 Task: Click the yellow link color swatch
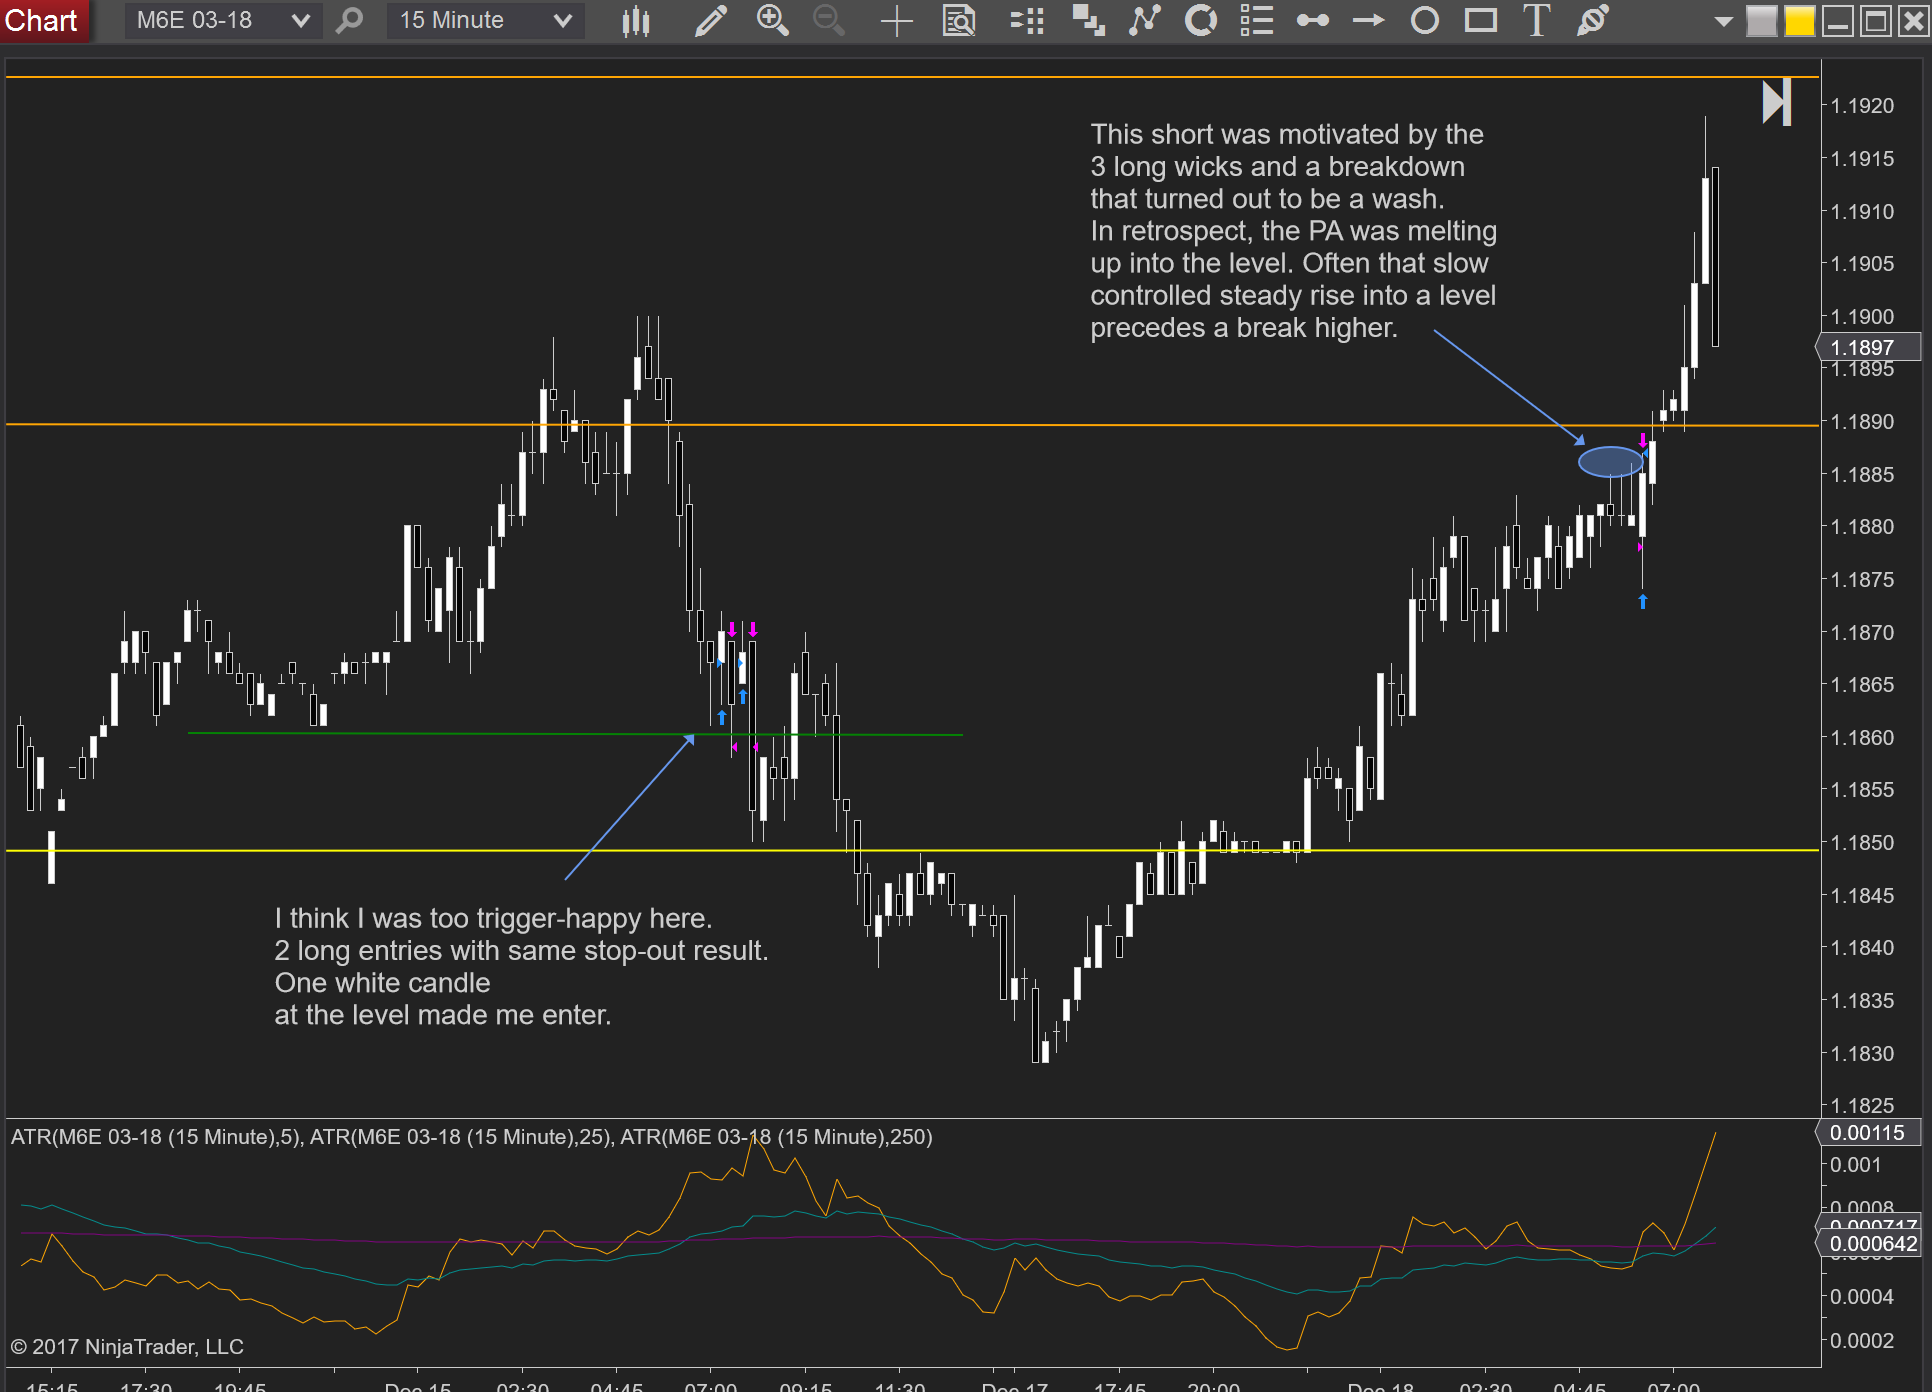(x=1799, y=21)
